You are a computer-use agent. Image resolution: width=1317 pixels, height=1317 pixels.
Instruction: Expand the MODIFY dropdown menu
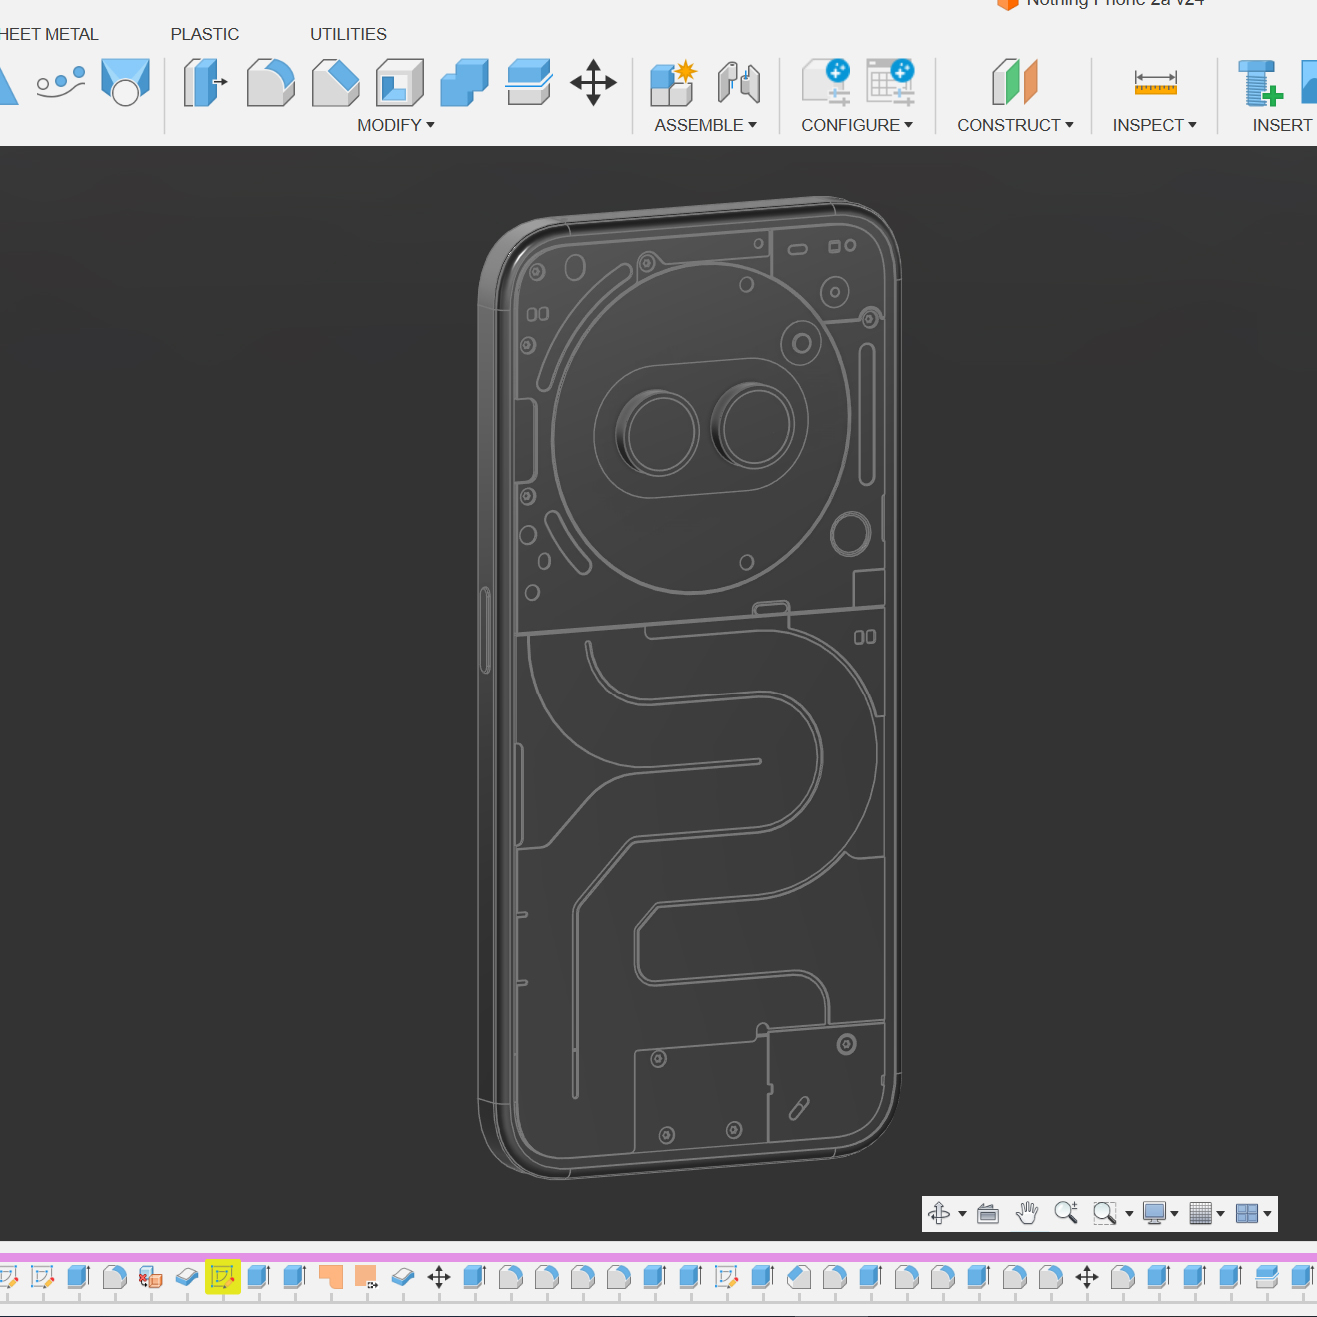coord(396,125)
